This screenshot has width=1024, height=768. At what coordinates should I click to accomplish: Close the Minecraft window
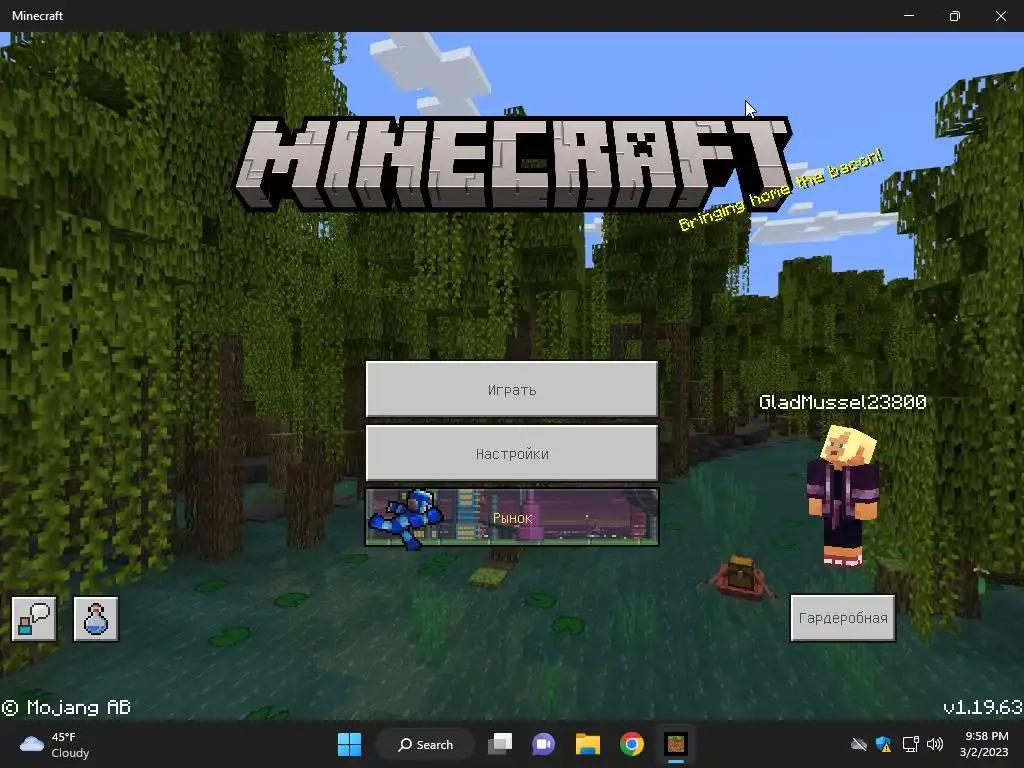(x=1000, y=16)
